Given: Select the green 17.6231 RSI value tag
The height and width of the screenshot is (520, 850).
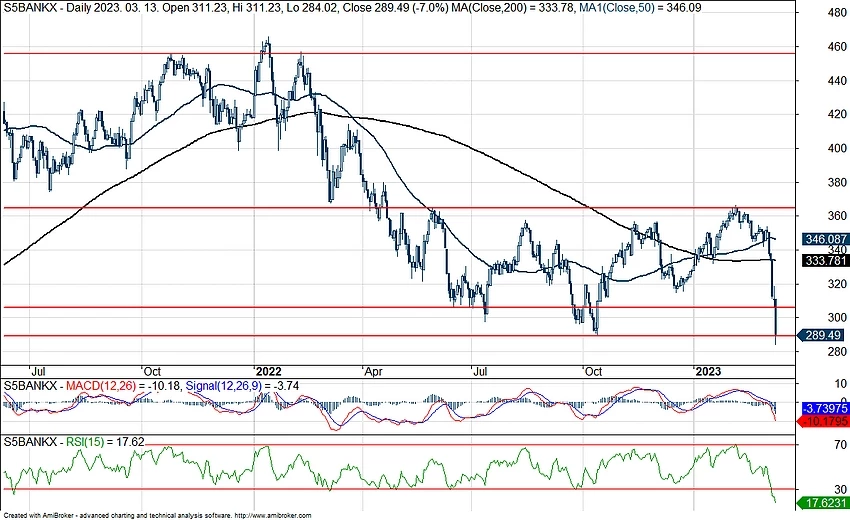Looking at the screenshot, I should [x=824, y=503].
